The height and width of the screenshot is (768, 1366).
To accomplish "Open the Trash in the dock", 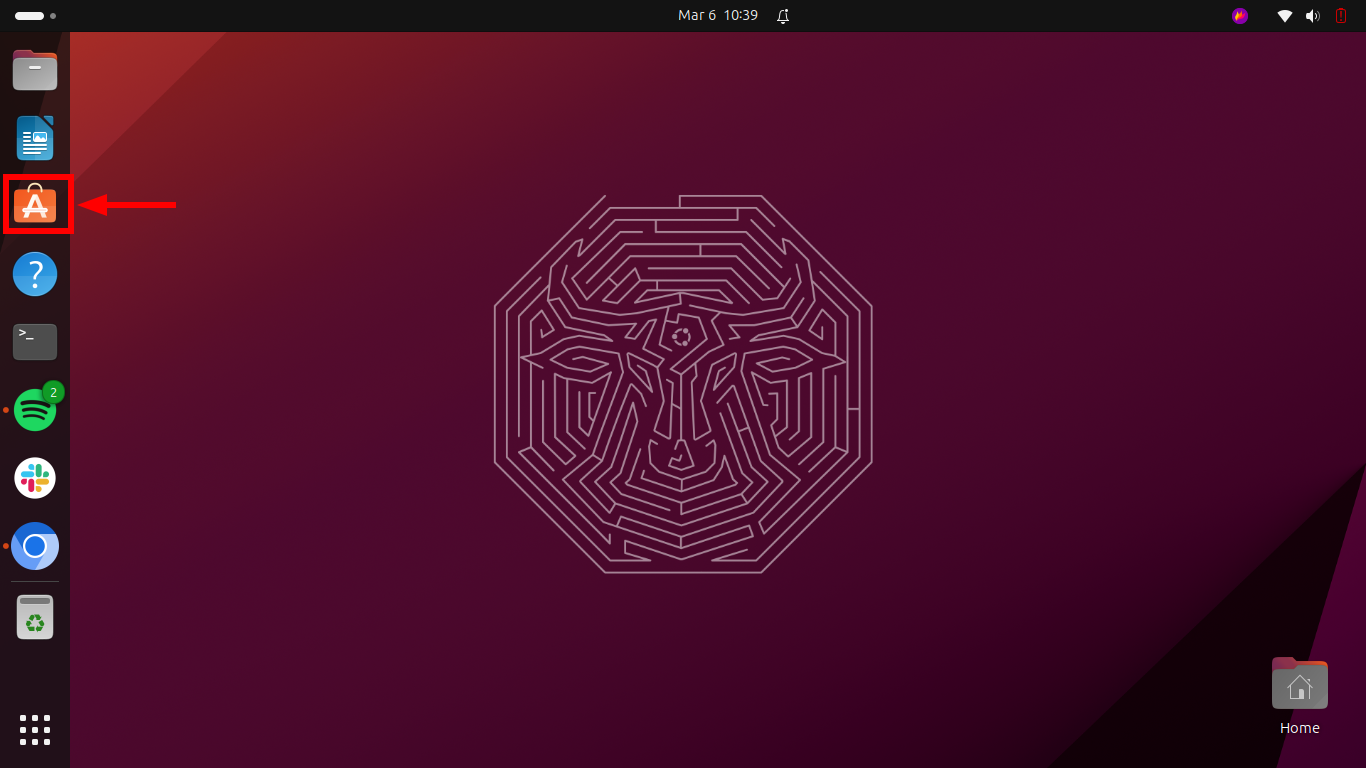I will pyautogui.click(x=35, y=618).
